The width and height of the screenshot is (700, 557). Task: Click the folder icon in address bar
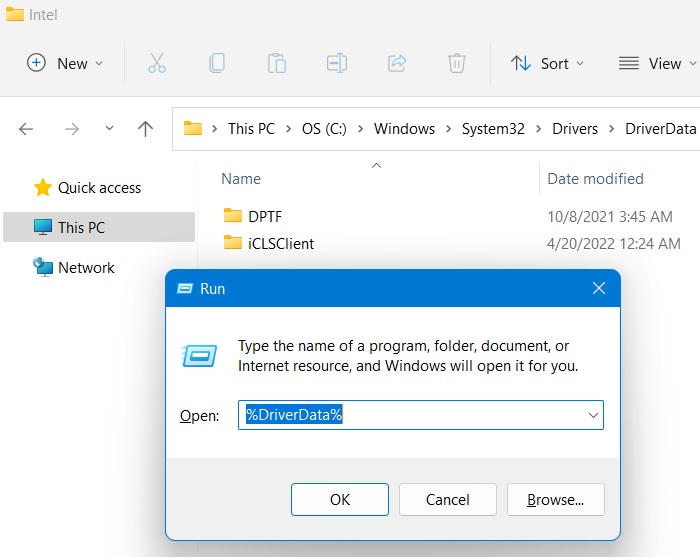point(193,129)
